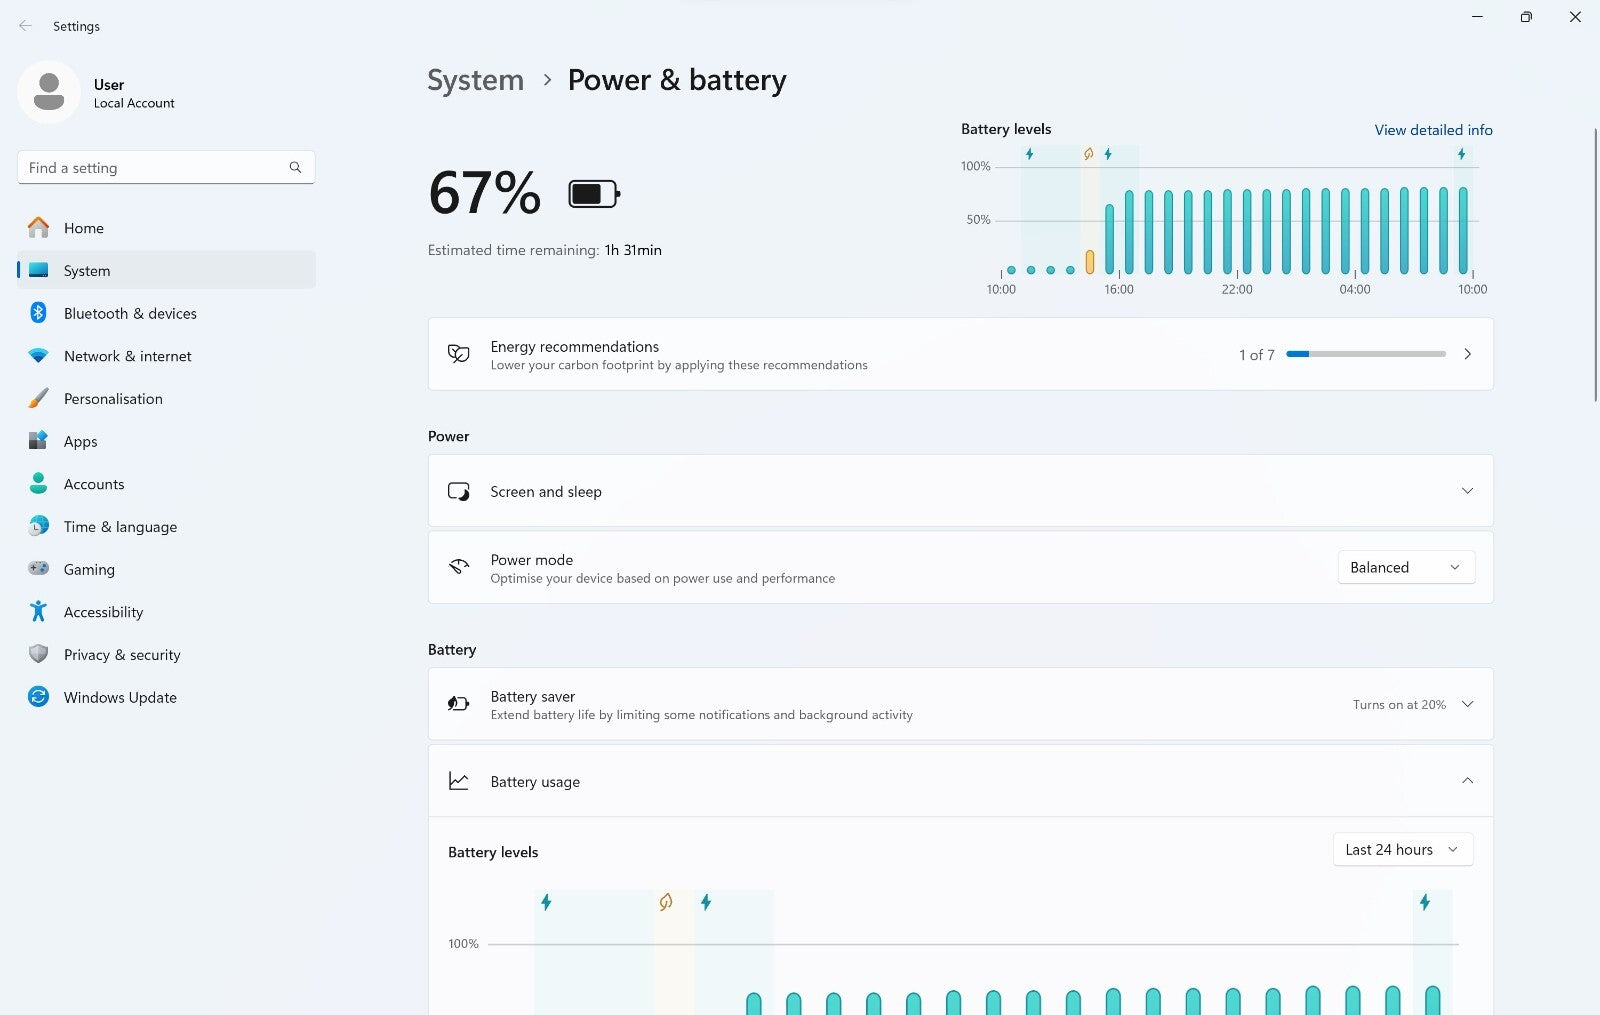Click the 67% battery percentage
This screenshot has height=1015, width=1600.
pyautogui.click(x=485, y=193)
